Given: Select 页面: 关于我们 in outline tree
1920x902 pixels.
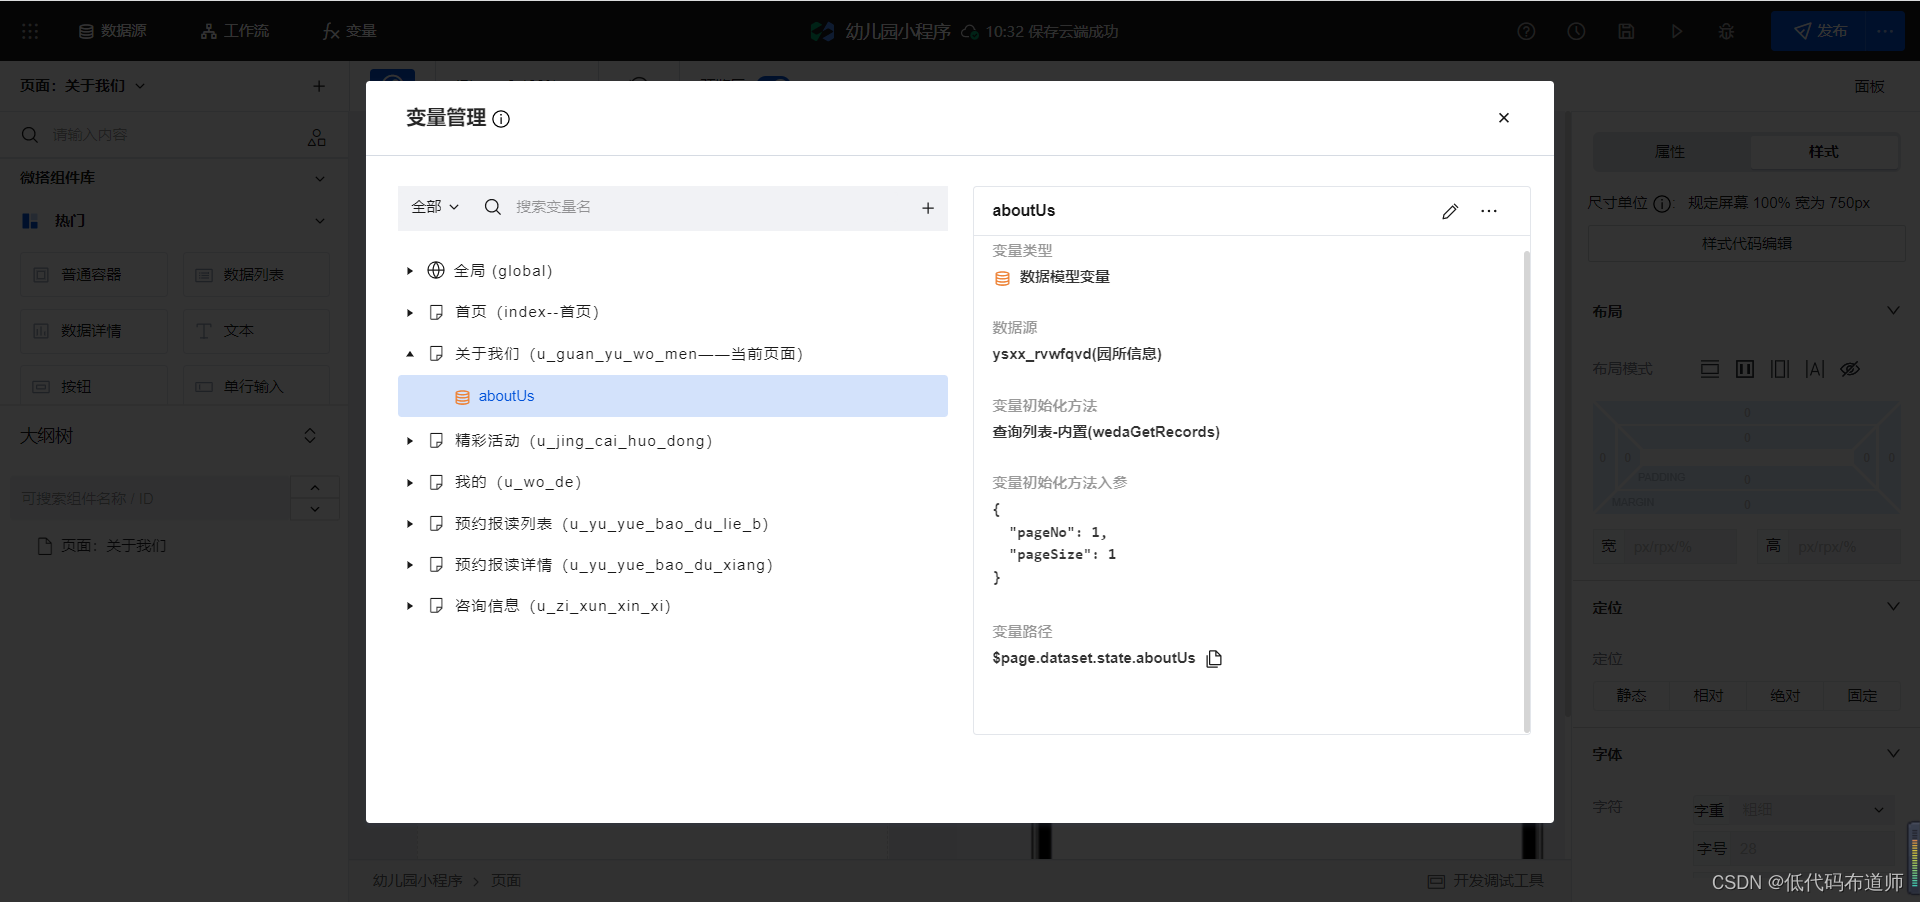Looking at the screenshot, I should [102, 546].
